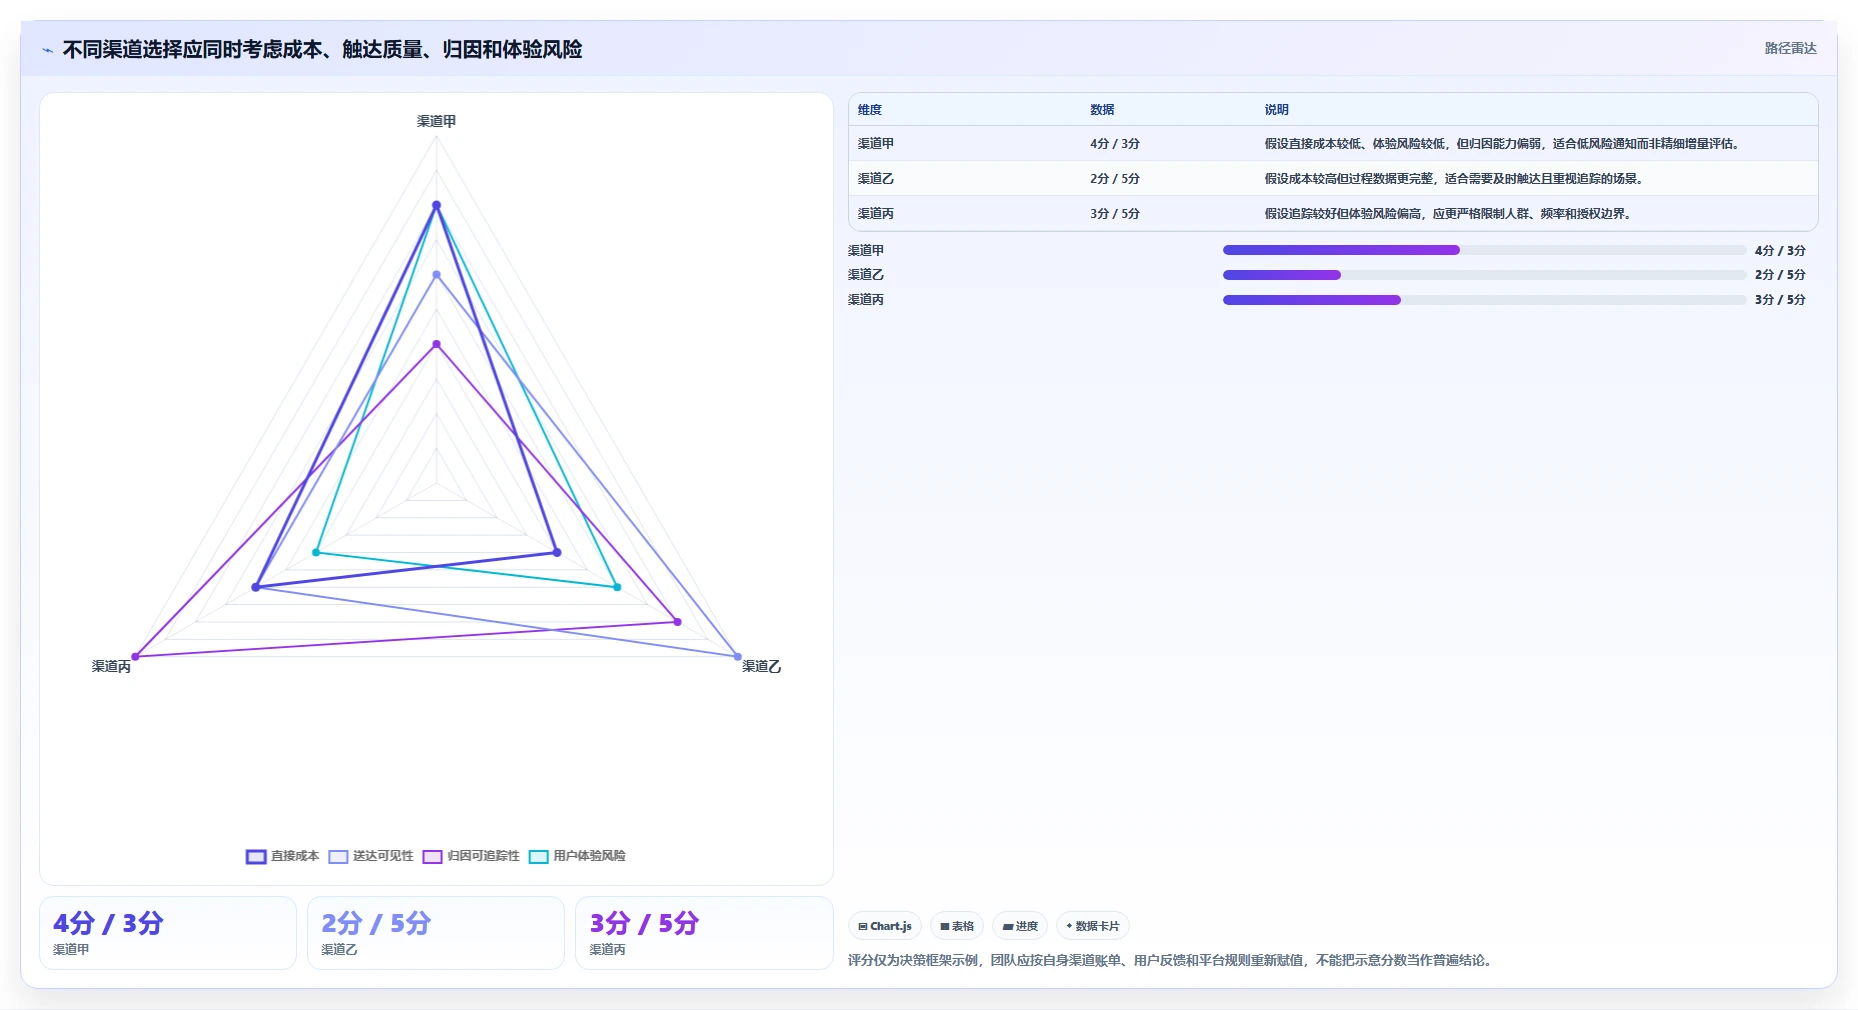Click the cyan 用户体验风险 point on the 渠道丙 axis
The height and width of the screenshot is (1010, 1858).
(x=316, y=552)
